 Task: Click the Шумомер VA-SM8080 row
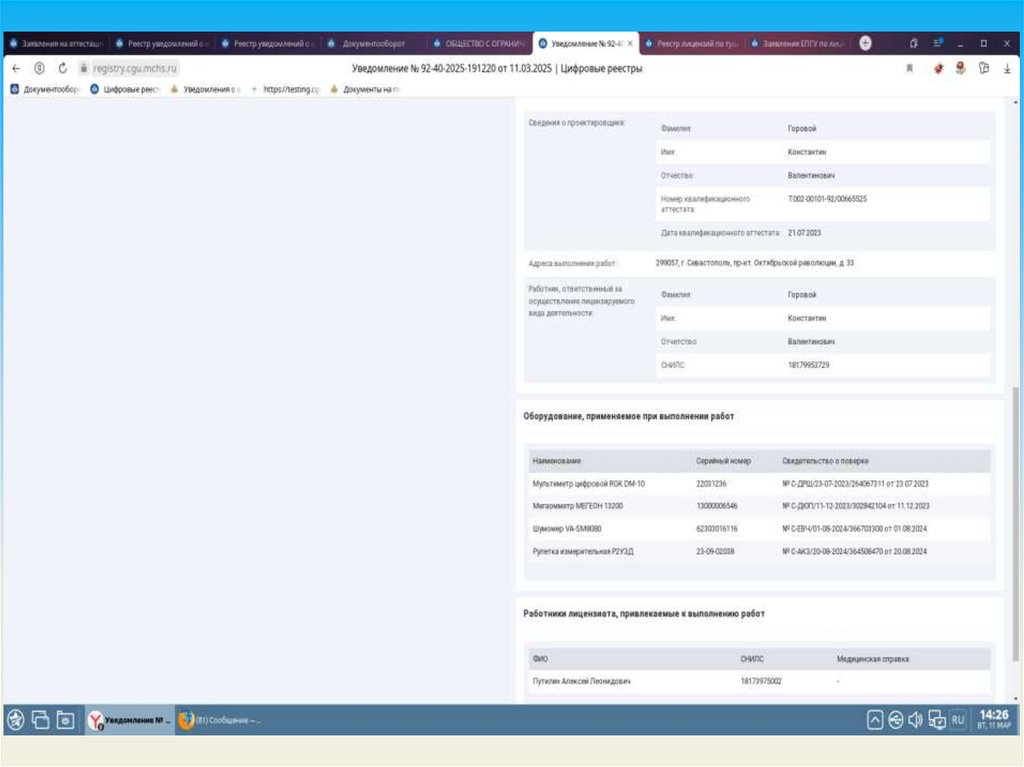pos(760,529)
